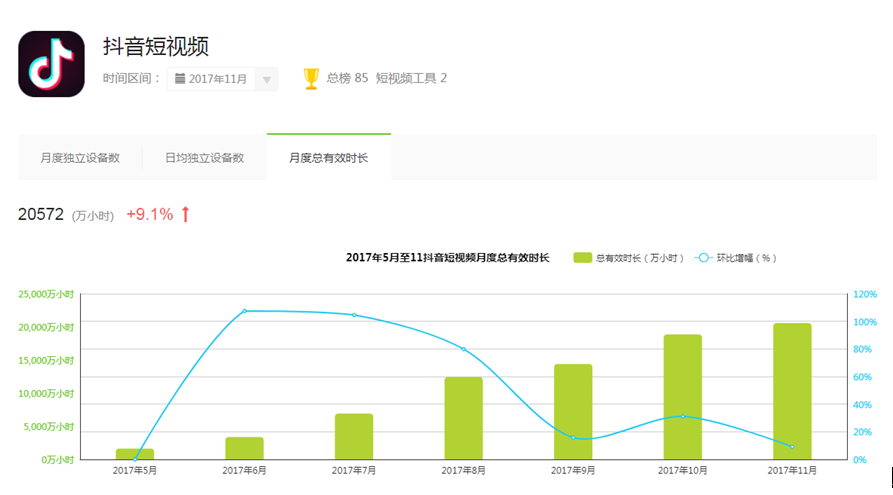Click the line point above 2017年6月
Viewport: 893px width, 495px height.
point(244,311)
